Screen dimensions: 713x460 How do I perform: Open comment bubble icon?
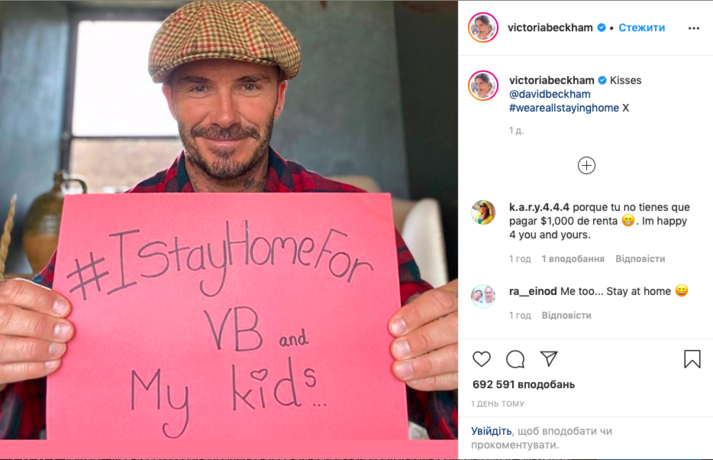[515, 359]
